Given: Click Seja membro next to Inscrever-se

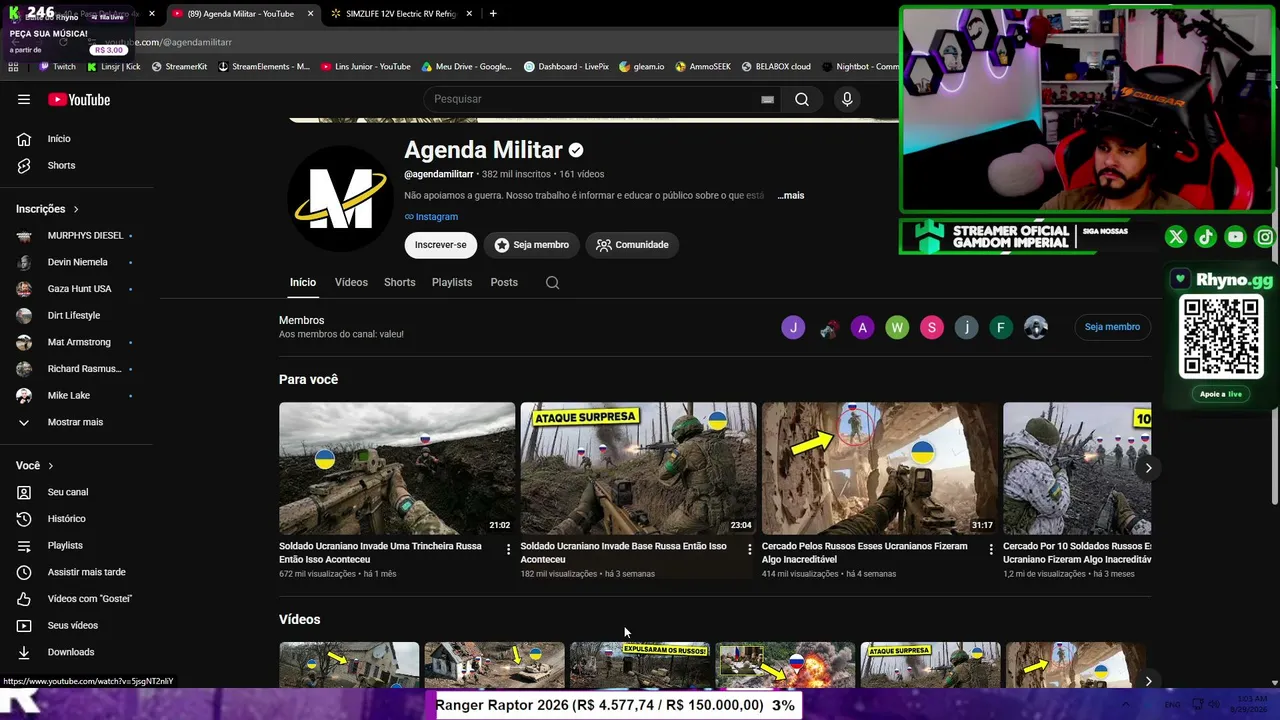Looking at the screenshot, I should 532,245.
